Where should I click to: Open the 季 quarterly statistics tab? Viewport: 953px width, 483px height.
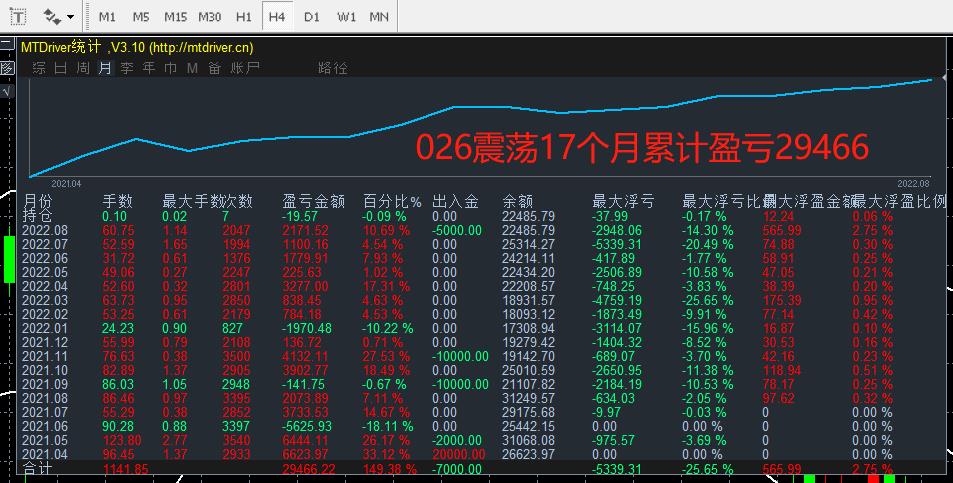126,68
